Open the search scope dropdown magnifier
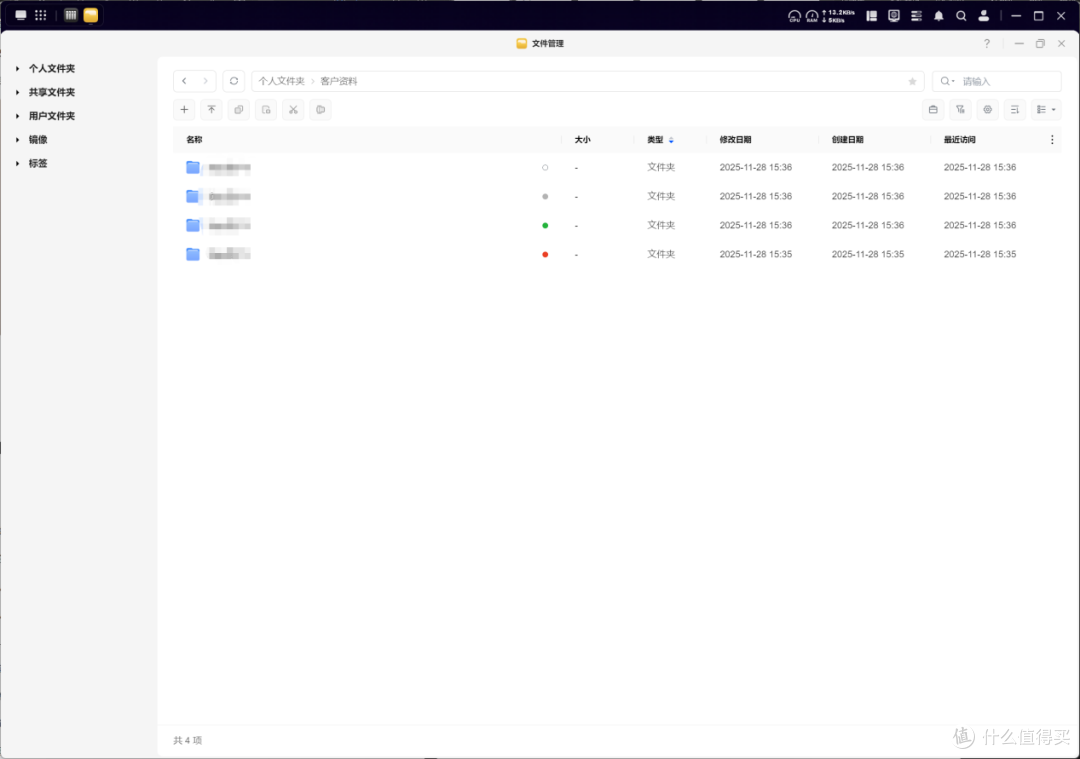The image size is (1080, 759). coord(948,81)
